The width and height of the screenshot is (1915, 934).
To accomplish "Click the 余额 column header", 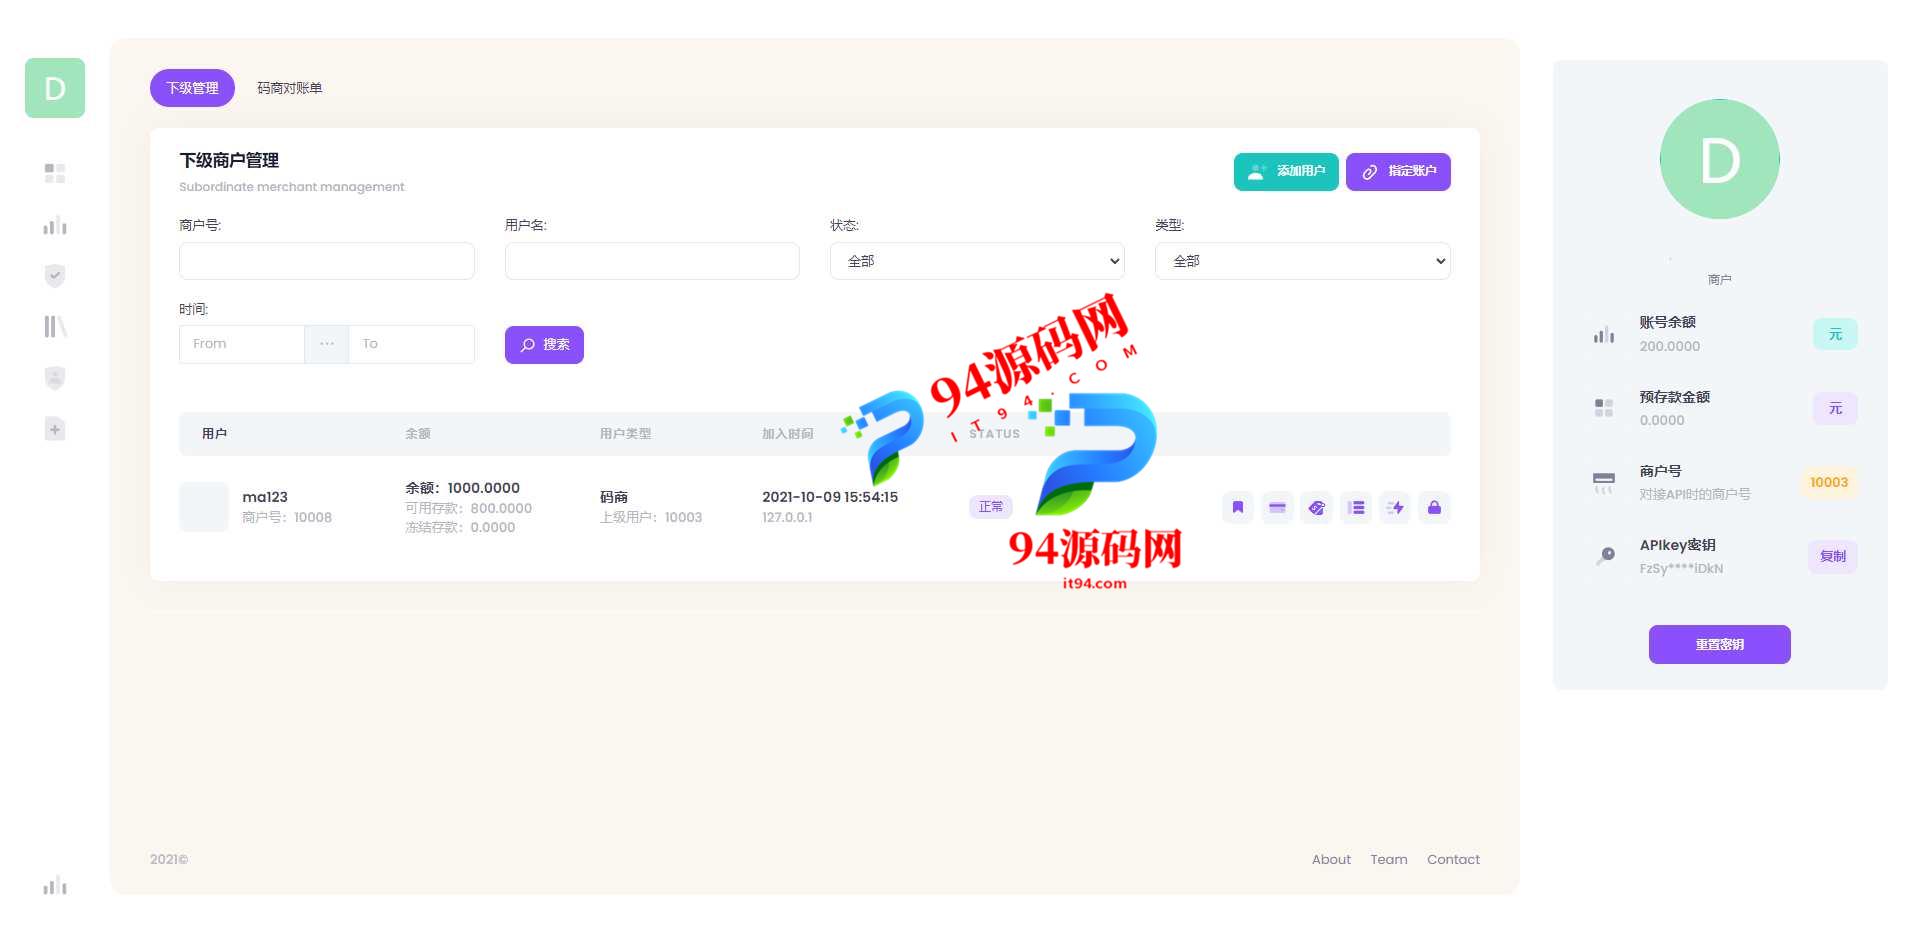I will [x=418, y=434].
